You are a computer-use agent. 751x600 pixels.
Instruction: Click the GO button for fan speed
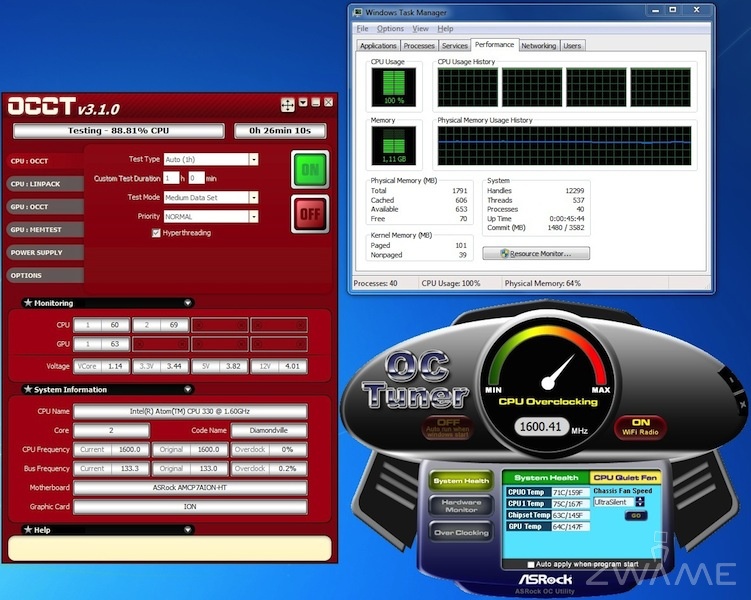click(636, 516)
